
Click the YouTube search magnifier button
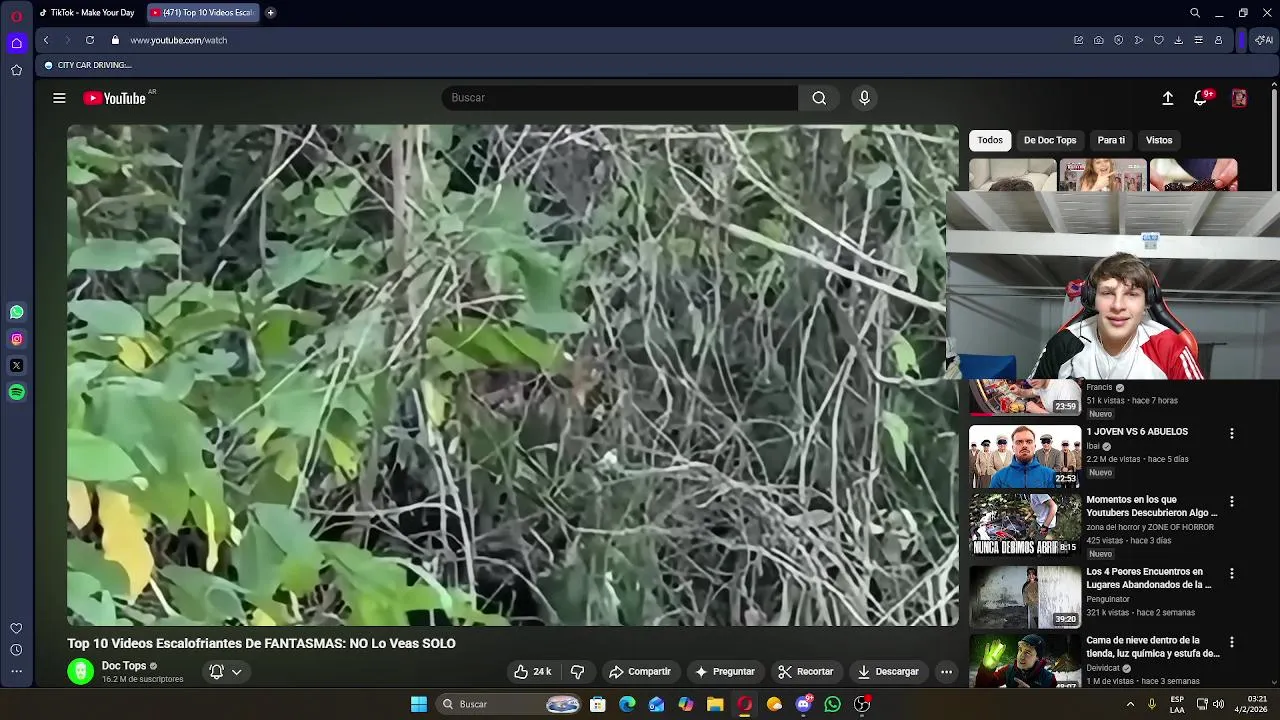[819, 98]
